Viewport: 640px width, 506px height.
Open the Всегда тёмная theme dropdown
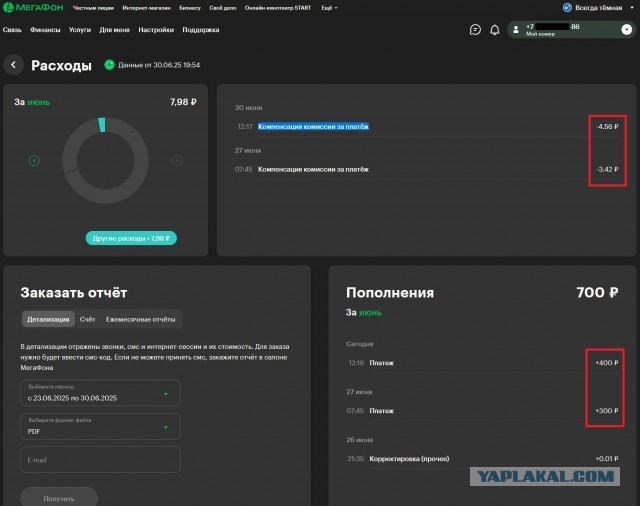[632, 7]
